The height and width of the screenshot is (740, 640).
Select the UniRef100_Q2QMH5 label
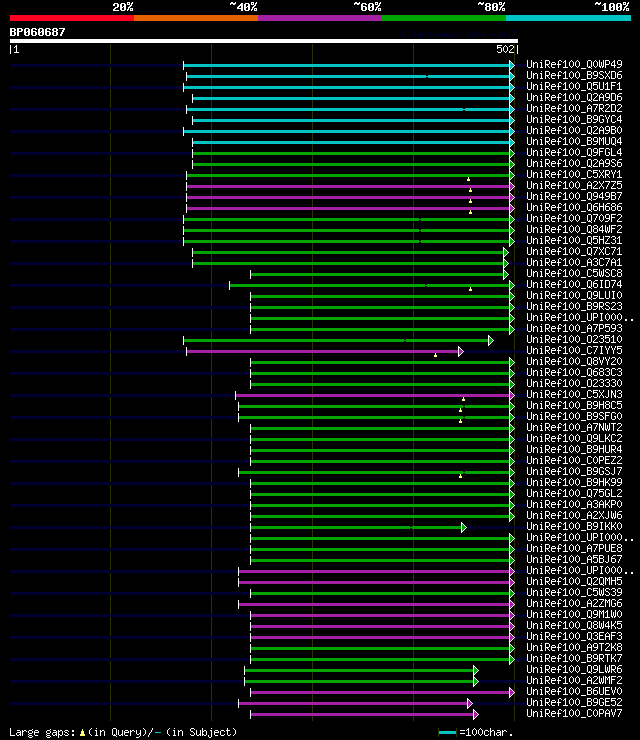tap(574, 581)
